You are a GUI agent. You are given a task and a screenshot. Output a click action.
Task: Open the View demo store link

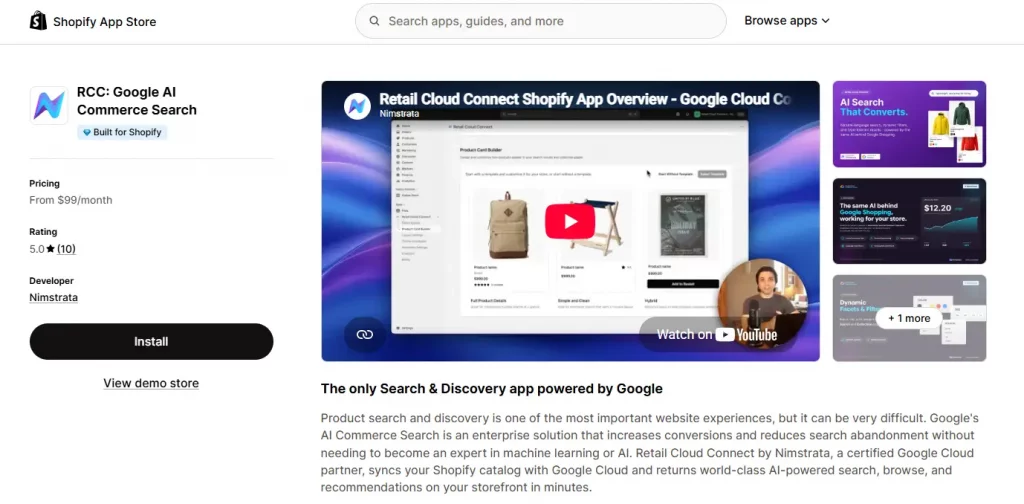pos(151,383)
